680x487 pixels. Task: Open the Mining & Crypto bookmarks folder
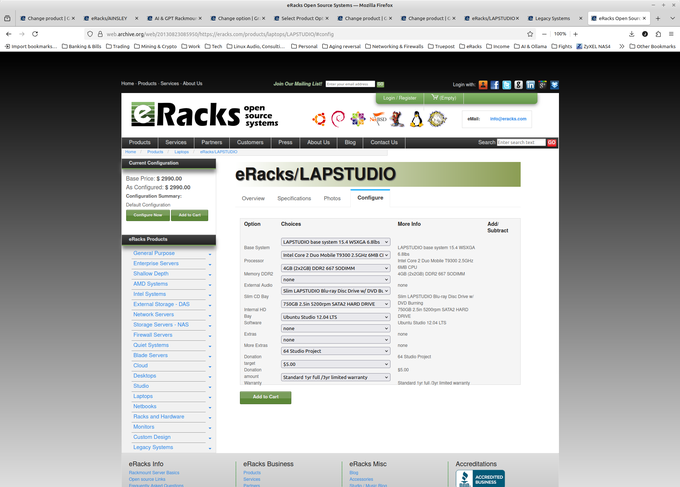point(155,46)
